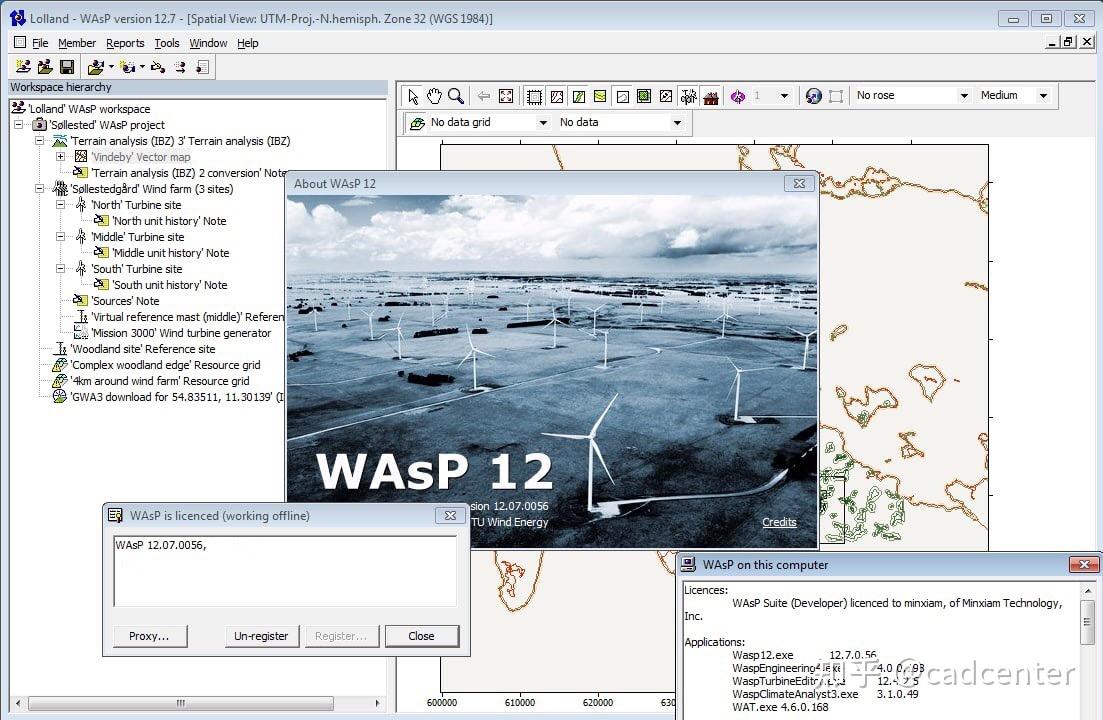Open a new workspace using the toolbar icon
Viewport: 1103px width, 720px height.
pyautogui.click(x=23, y=66)
